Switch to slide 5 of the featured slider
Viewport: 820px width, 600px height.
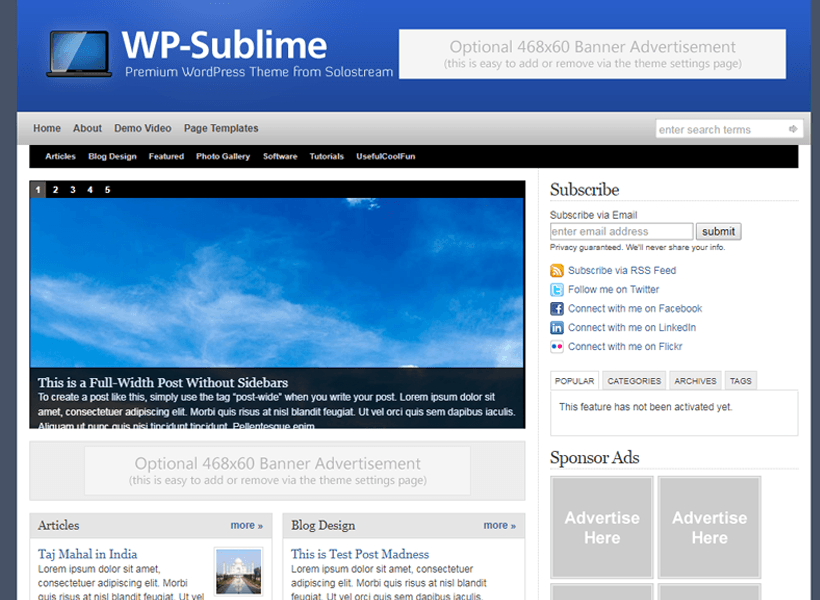pos(107,189)
